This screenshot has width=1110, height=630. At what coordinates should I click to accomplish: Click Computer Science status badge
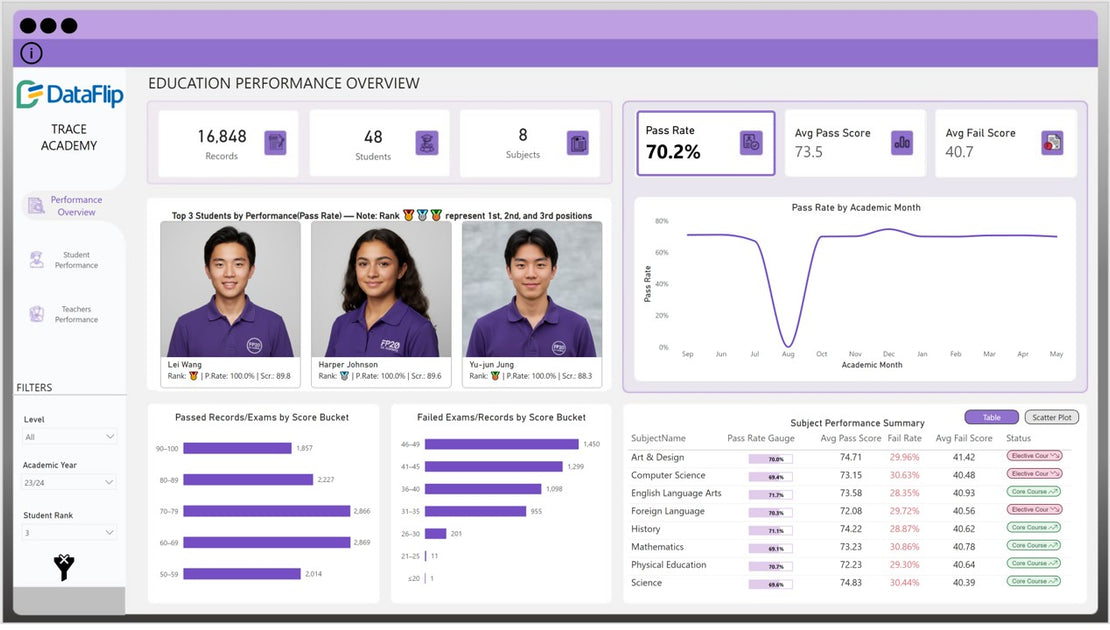(1034, 474)
